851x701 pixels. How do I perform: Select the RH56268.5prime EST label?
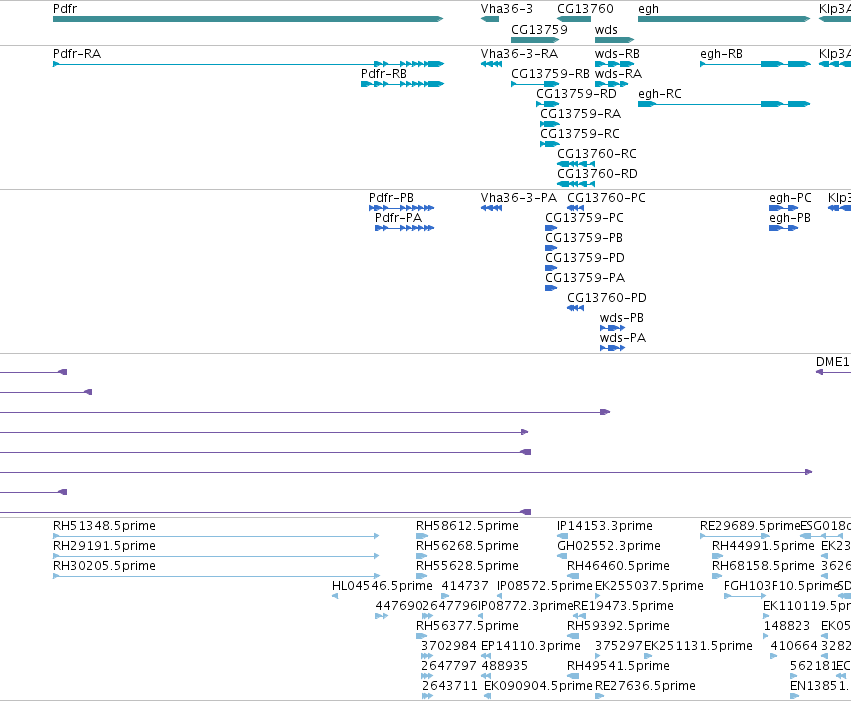467,546
